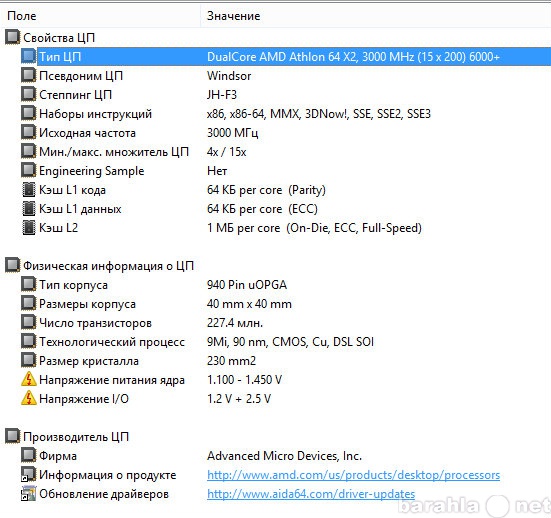This screenshot has height=518, width=551.
Task: Open the AMD desktop processors product link
Action: (x=353, y=475)
